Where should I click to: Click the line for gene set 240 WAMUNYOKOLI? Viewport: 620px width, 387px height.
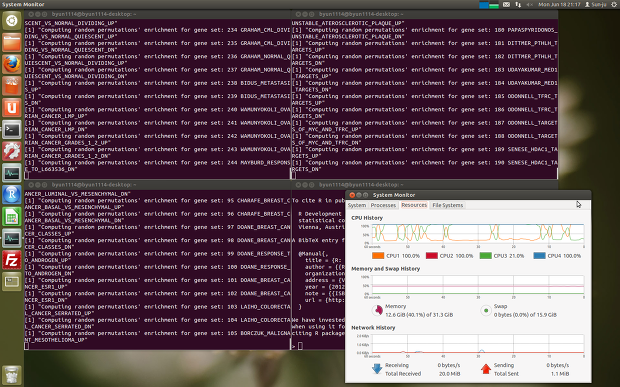(x=157, y=109)
